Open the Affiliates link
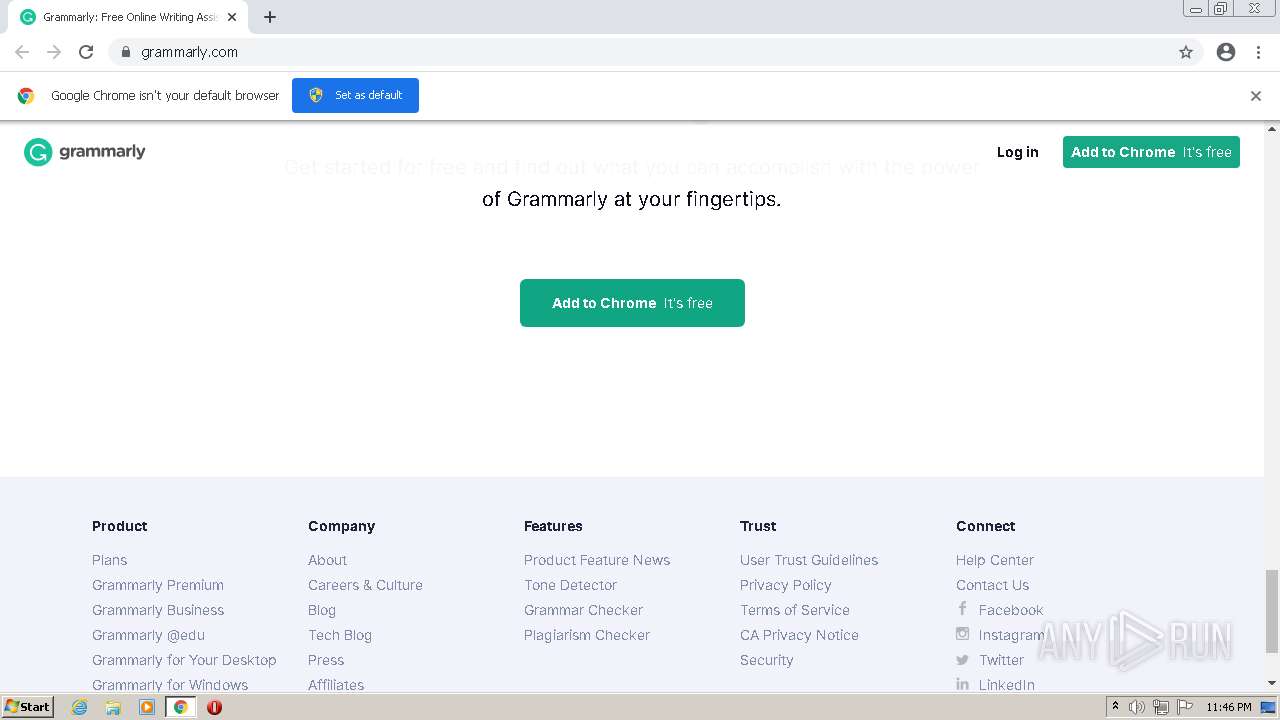 coord(336,685)
